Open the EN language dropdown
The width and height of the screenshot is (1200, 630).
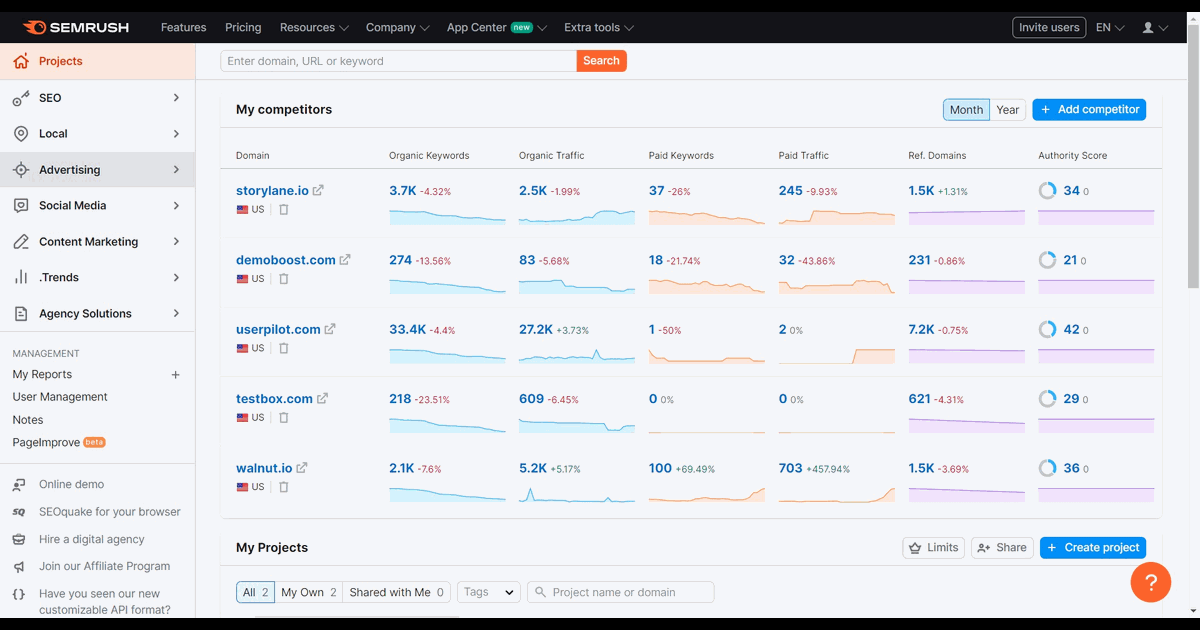(x=1110, y=28)
